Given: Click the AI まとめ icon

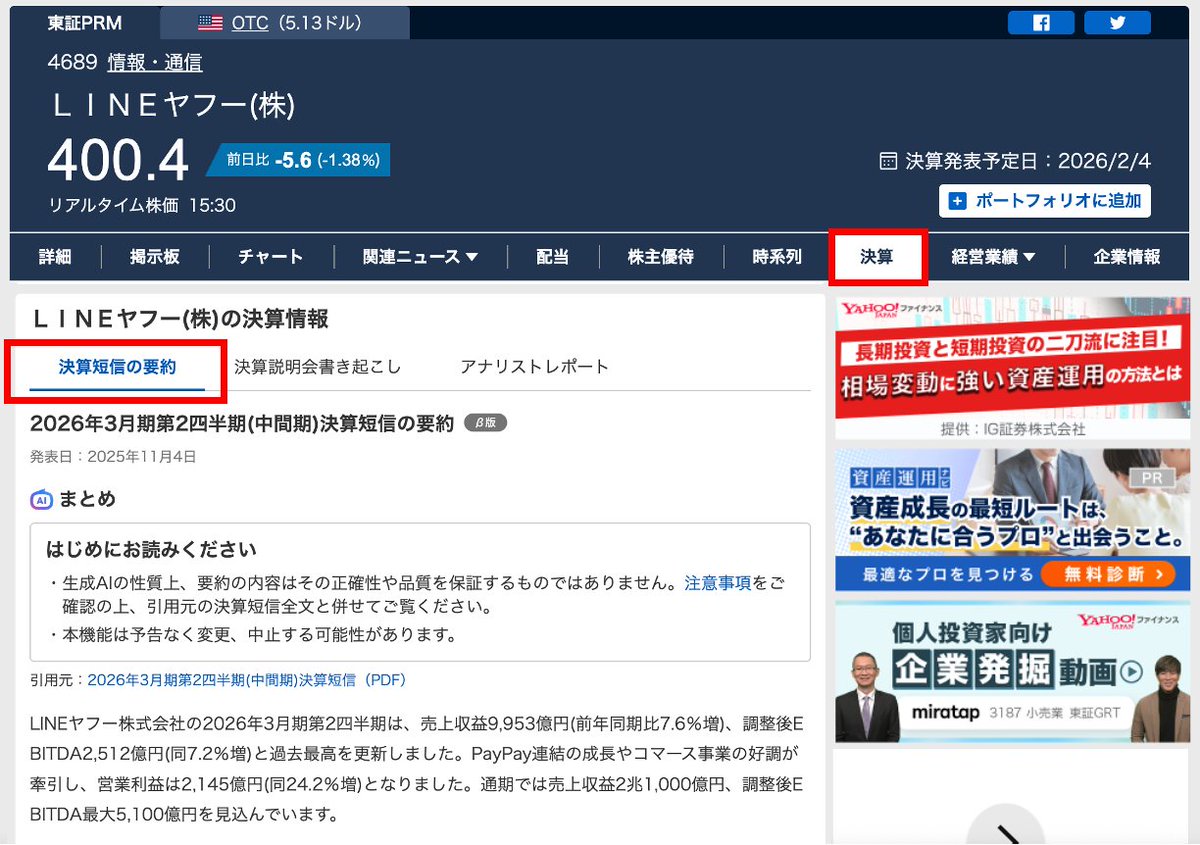Looking at the screenshot, I should (x=39, y=498).
